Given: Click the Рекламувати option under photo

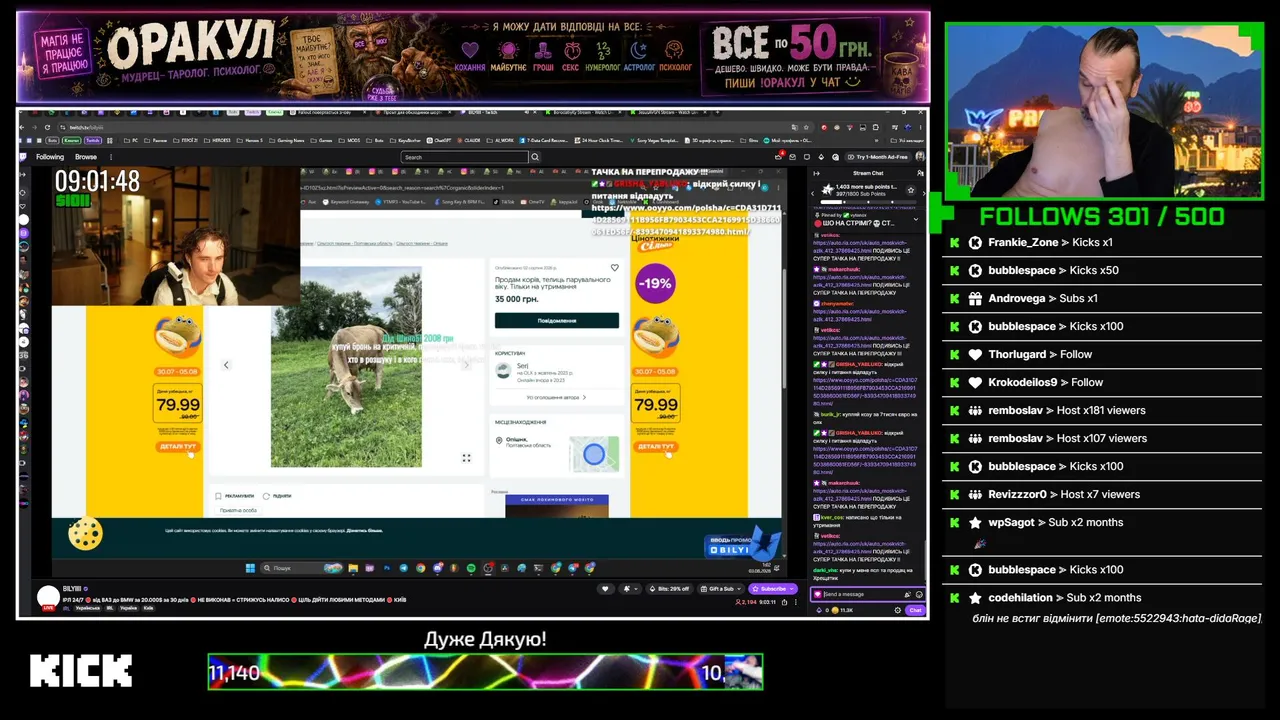Looking at the screenshot, I should [235, 496].
